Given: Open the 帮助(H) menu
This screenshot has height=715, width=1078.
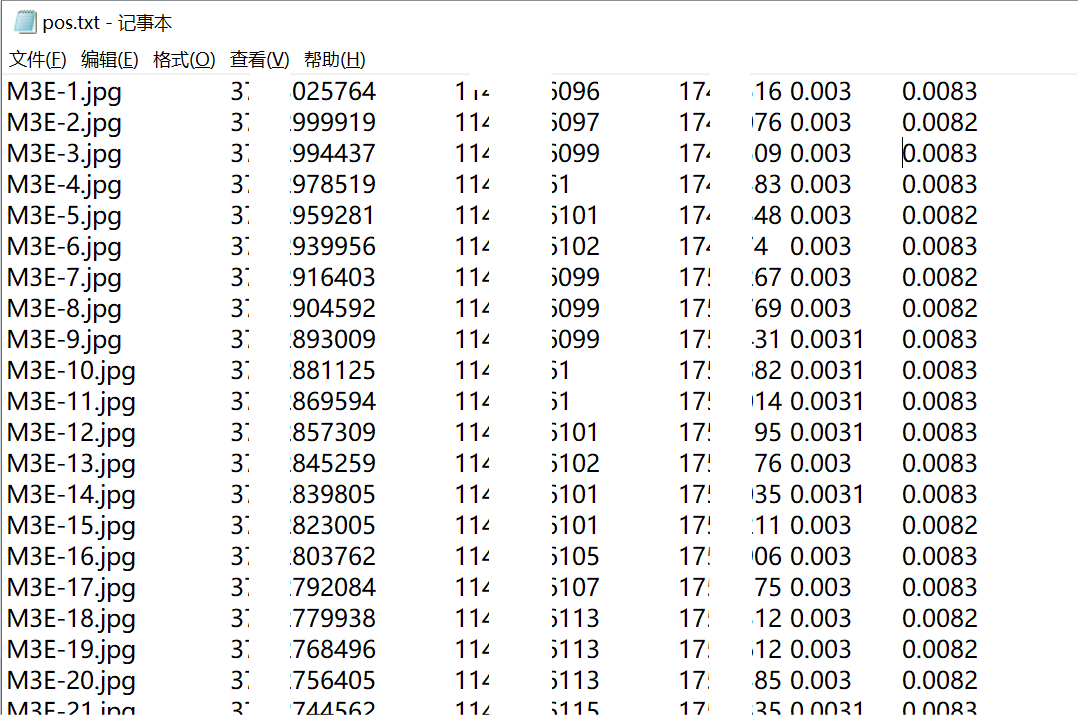Looking at the screenshot, I should 334,60.
